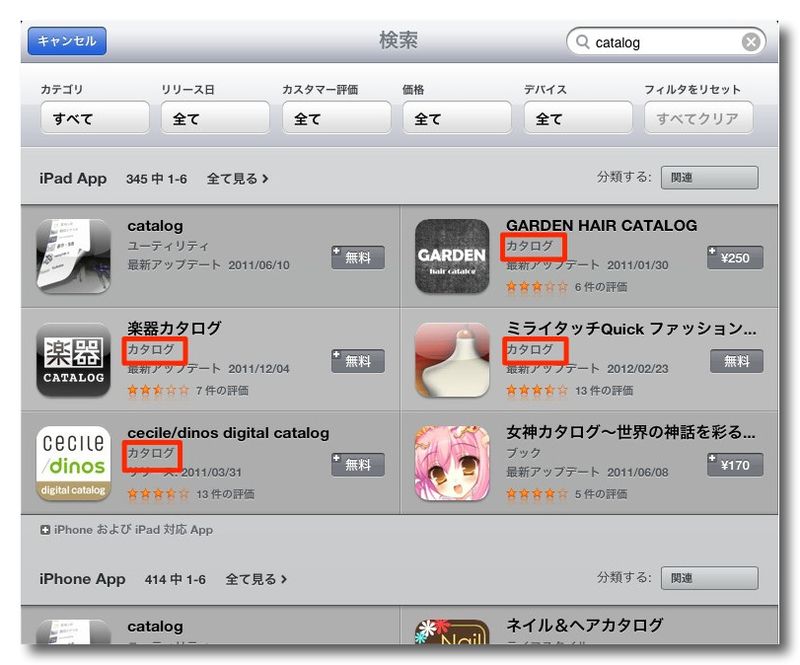This screenshot has height=665, width=800.
Task: Select the cecile/dinos digital catalog title
Action: [x=228, y=433]
